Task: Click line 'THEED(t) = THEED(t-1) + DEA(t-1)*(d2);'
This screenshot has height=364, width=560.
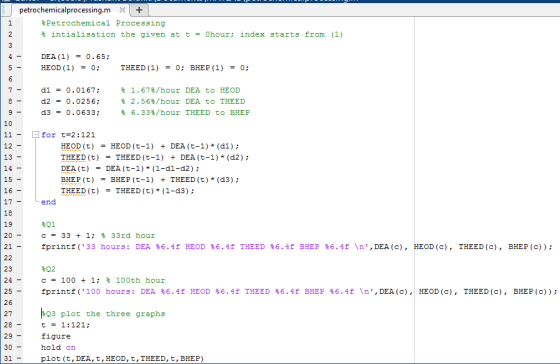Action: click(x=155, y=157)
